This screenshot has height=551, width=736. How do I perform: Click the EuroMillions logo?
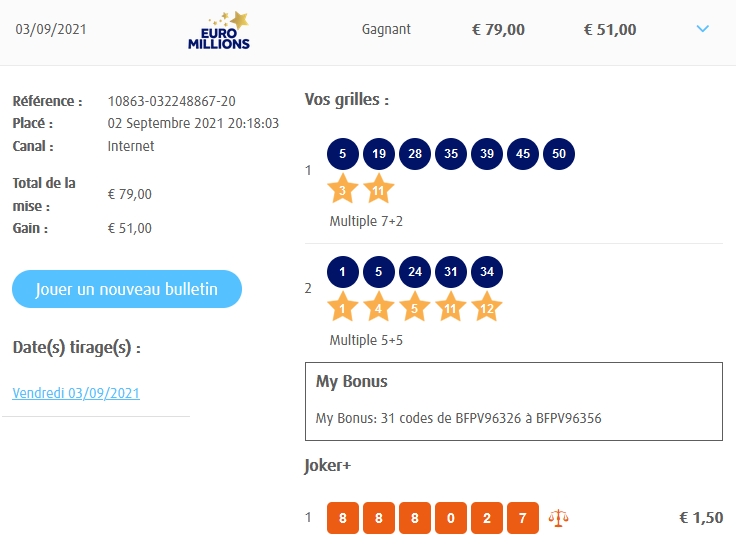(x=218, y=30)
